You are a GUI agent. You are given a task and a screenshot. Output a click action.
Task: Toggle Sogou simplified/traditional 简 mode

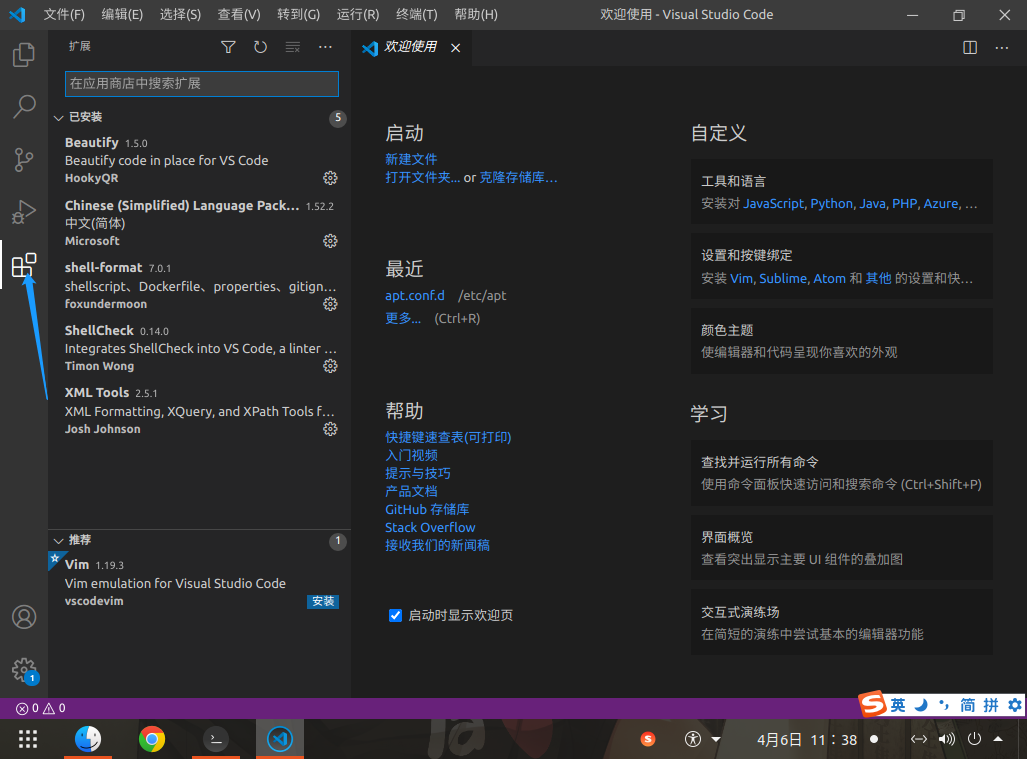[x=967, y=705]
